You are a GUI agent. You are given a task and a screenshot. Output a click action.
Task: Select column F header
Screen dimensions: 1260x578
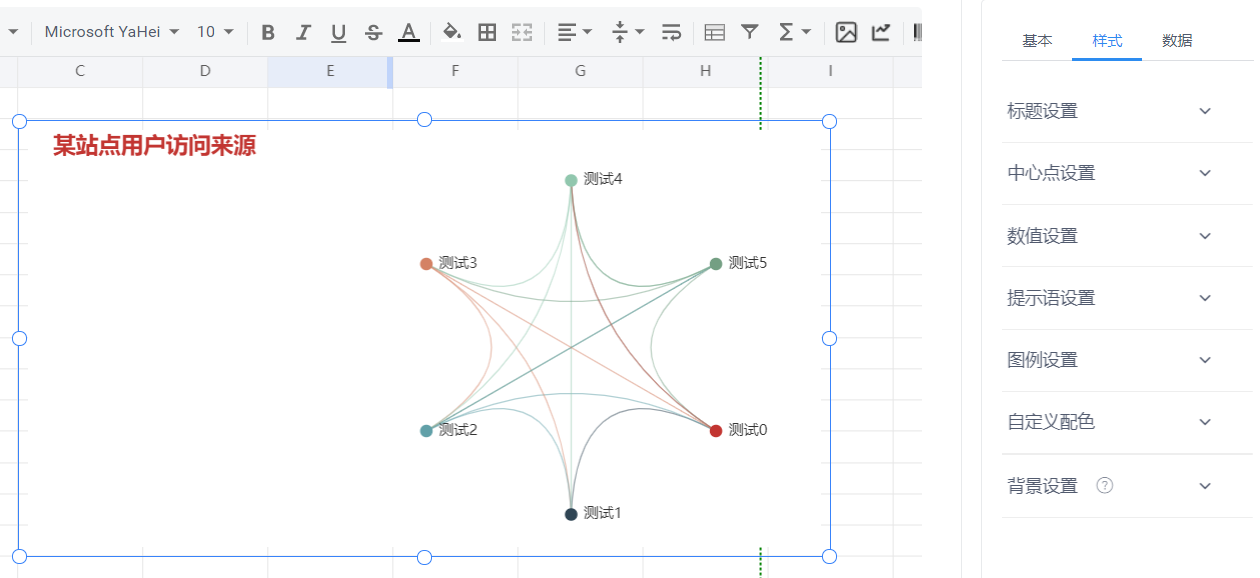coord(455,71)
